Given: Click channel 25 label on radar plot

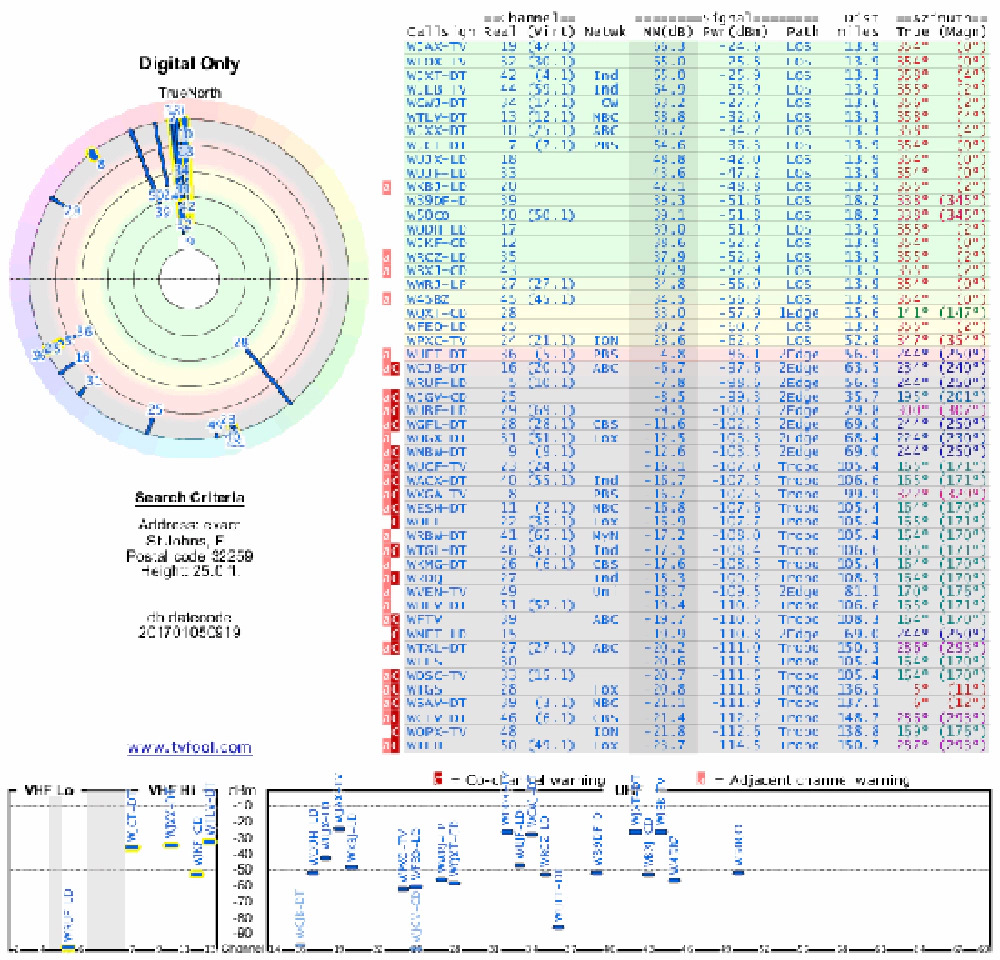Looking at the screenshot, I should (155, 410).
